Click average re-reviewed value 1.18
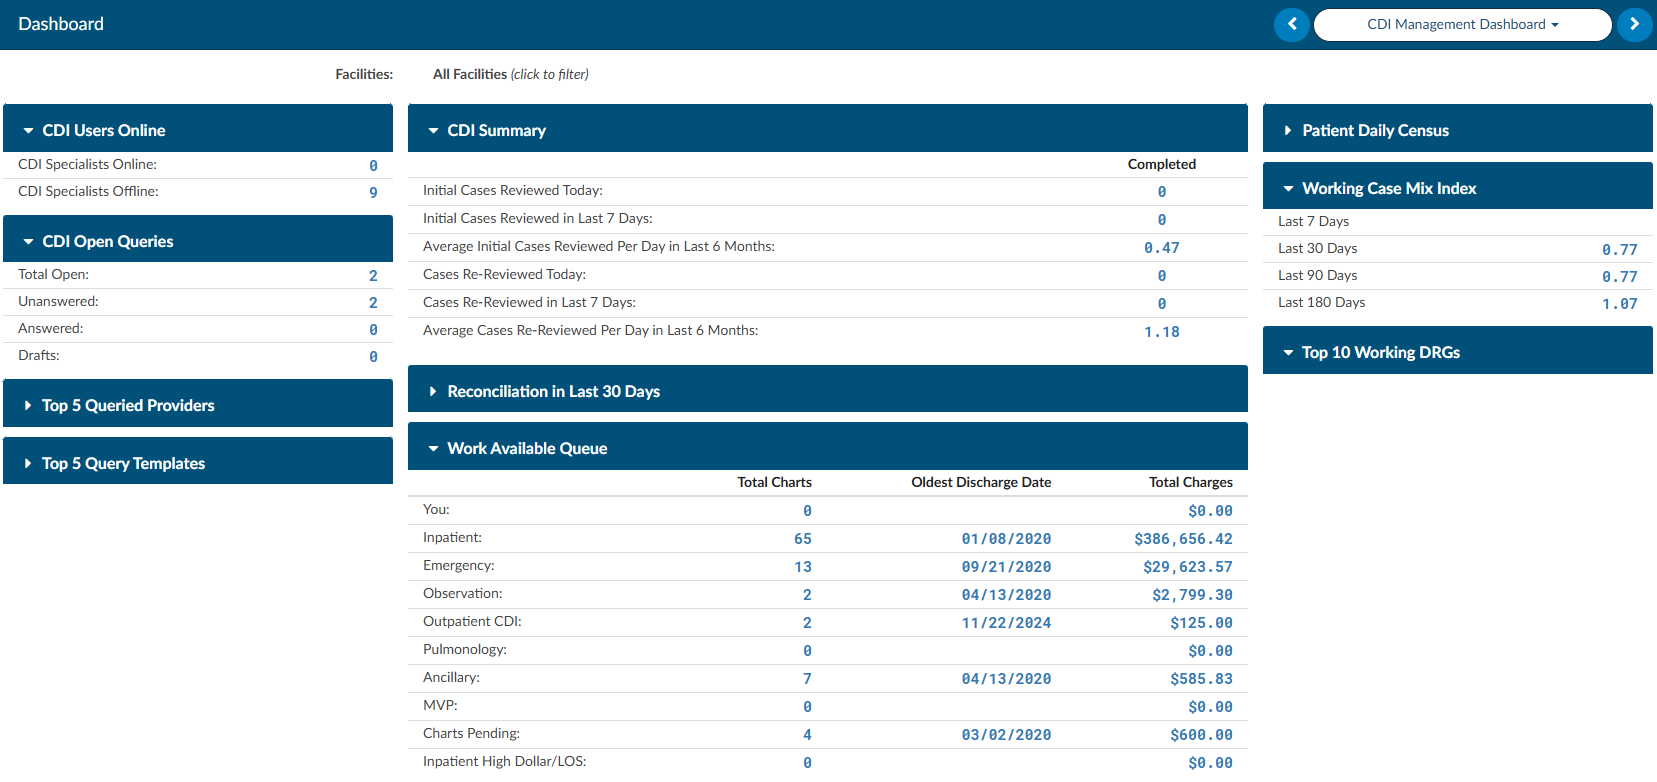Screen dimensions: 1657x782 (1162, 332)
